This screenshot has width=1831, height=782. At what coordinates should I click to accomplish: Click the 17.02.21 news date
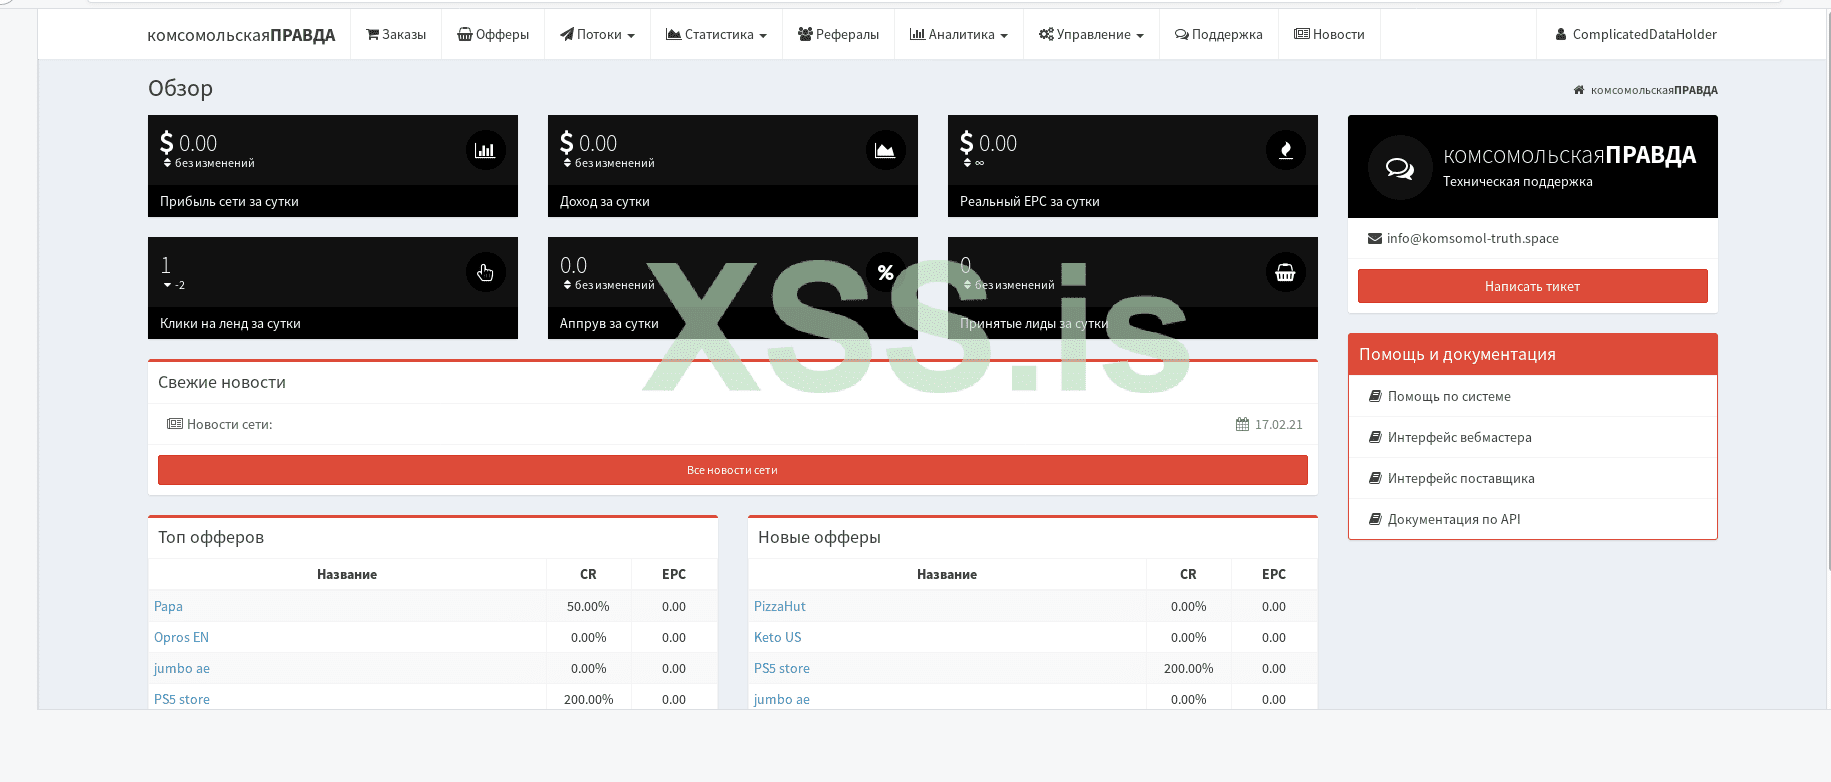point(1278,424)
